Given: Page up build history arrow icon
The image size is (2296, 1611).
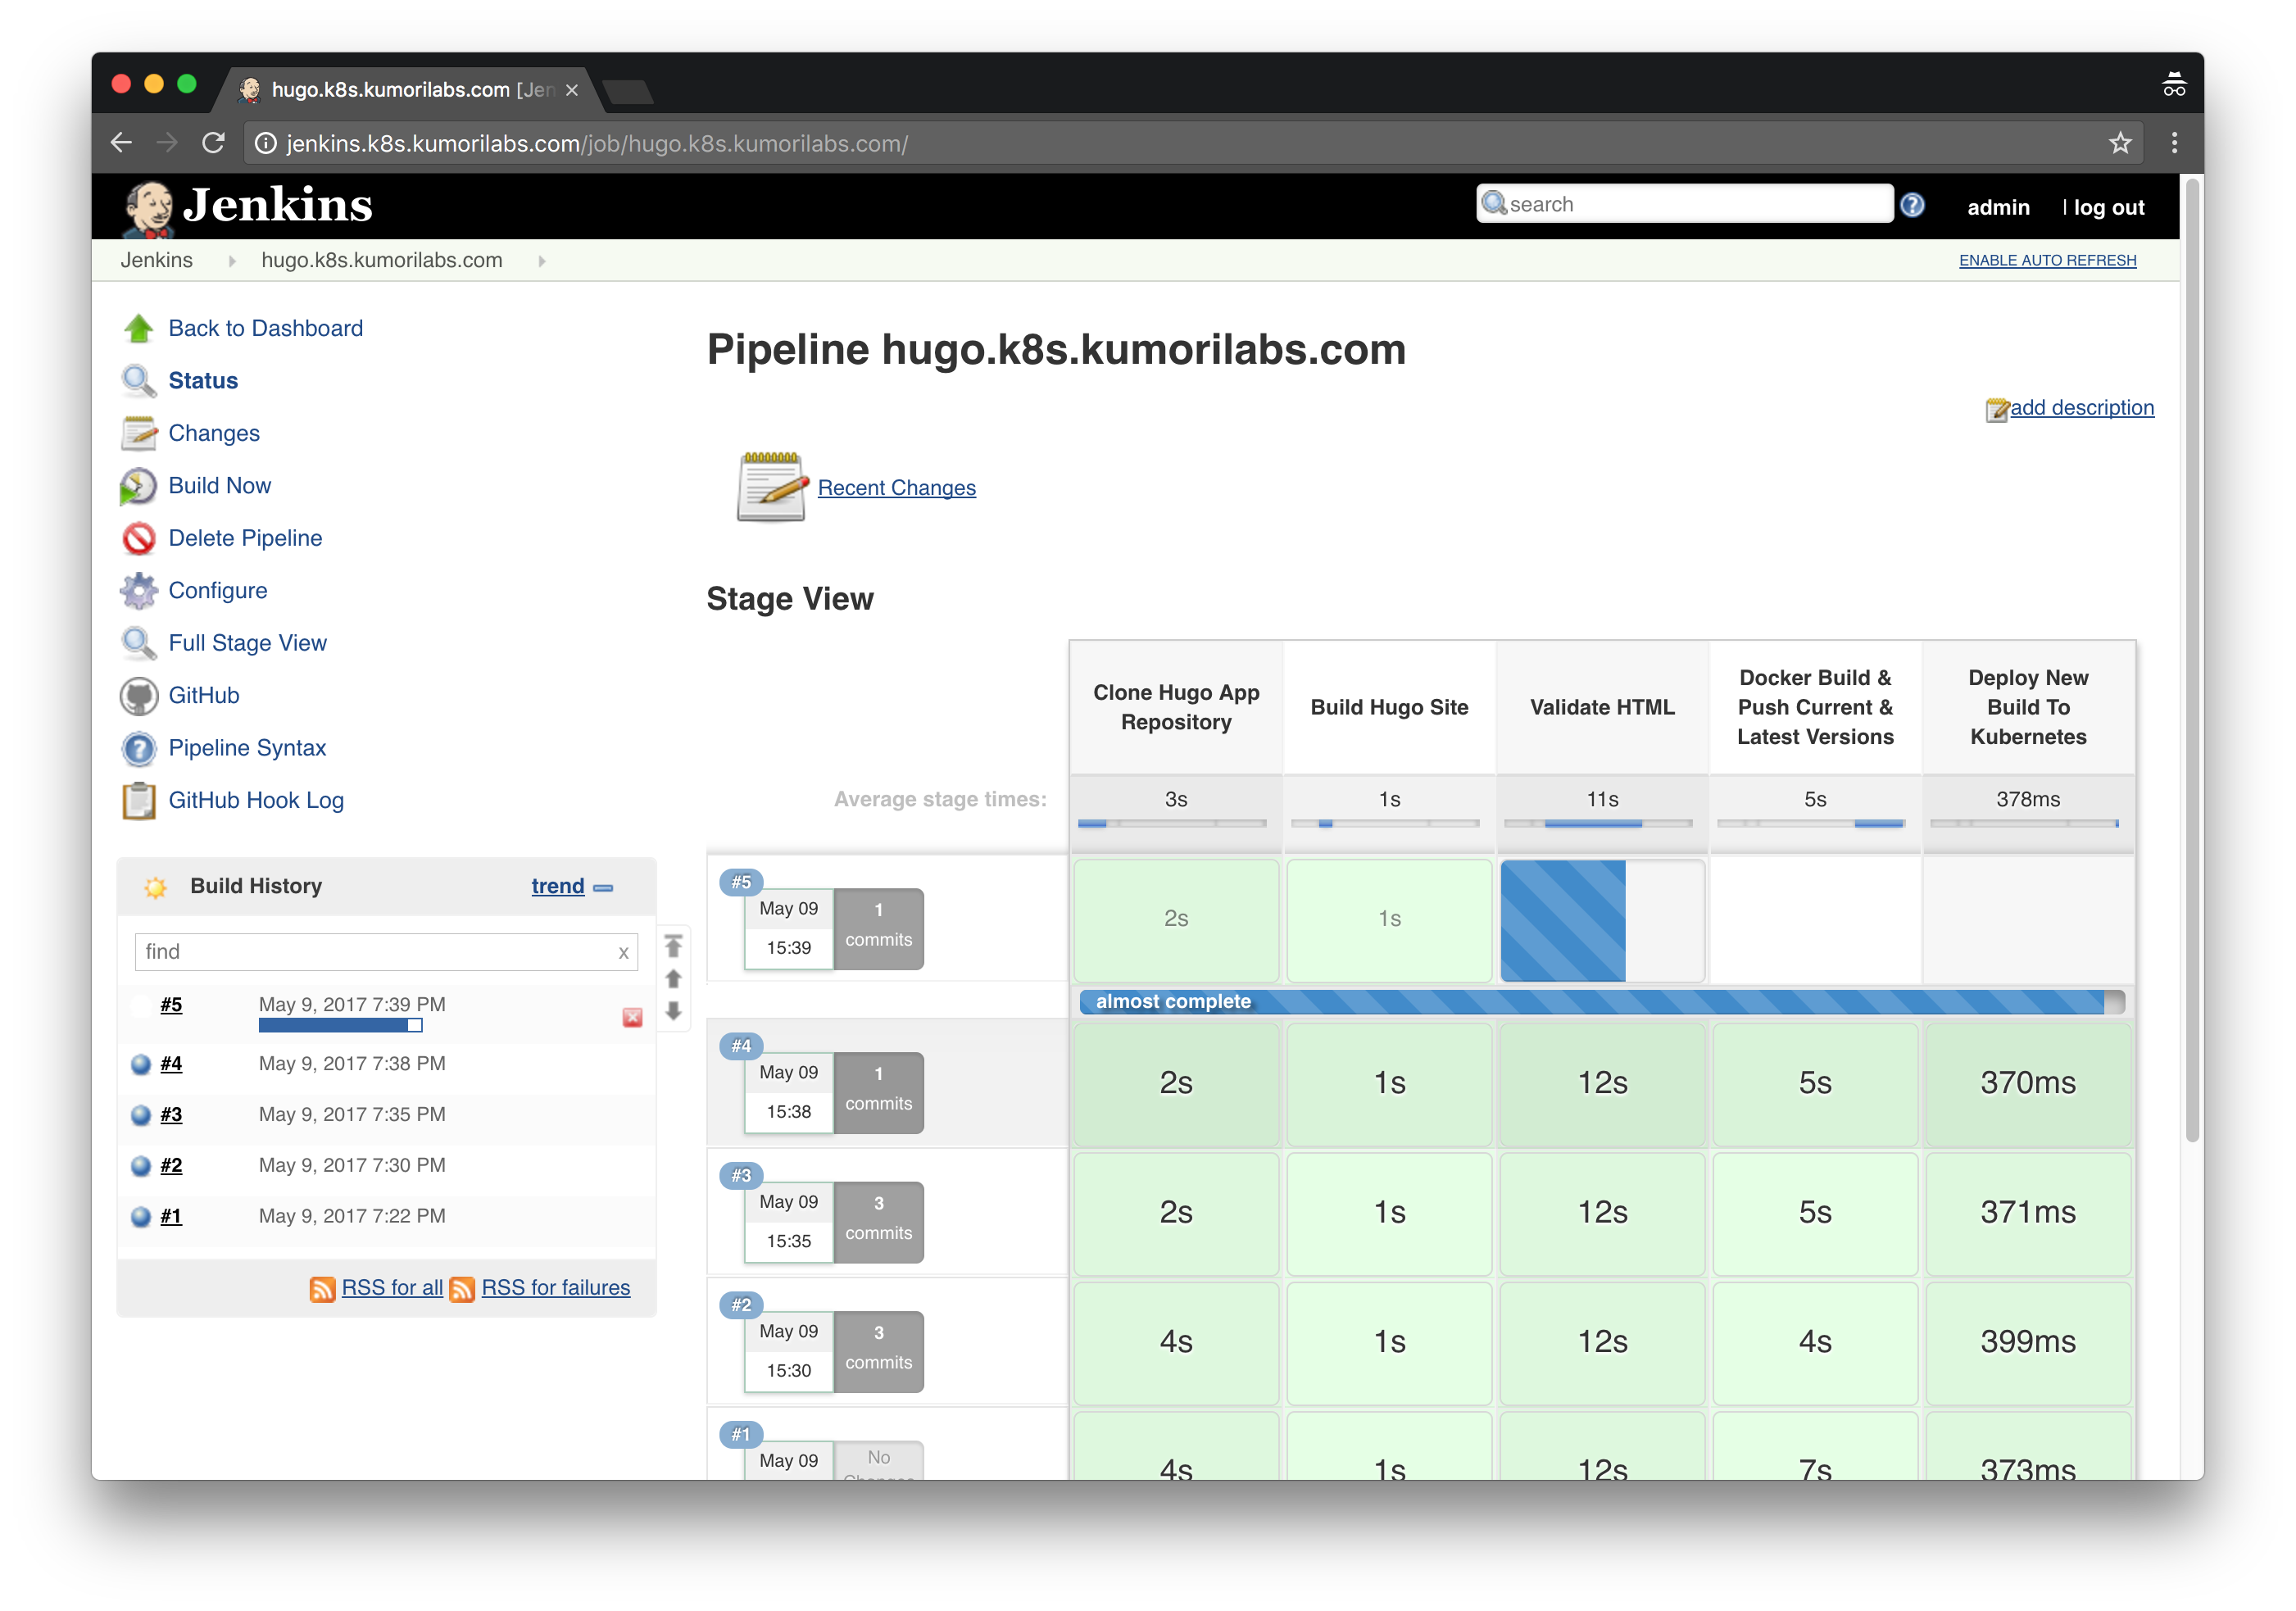Looking at the screenshot, I should [x=673, y=979].
